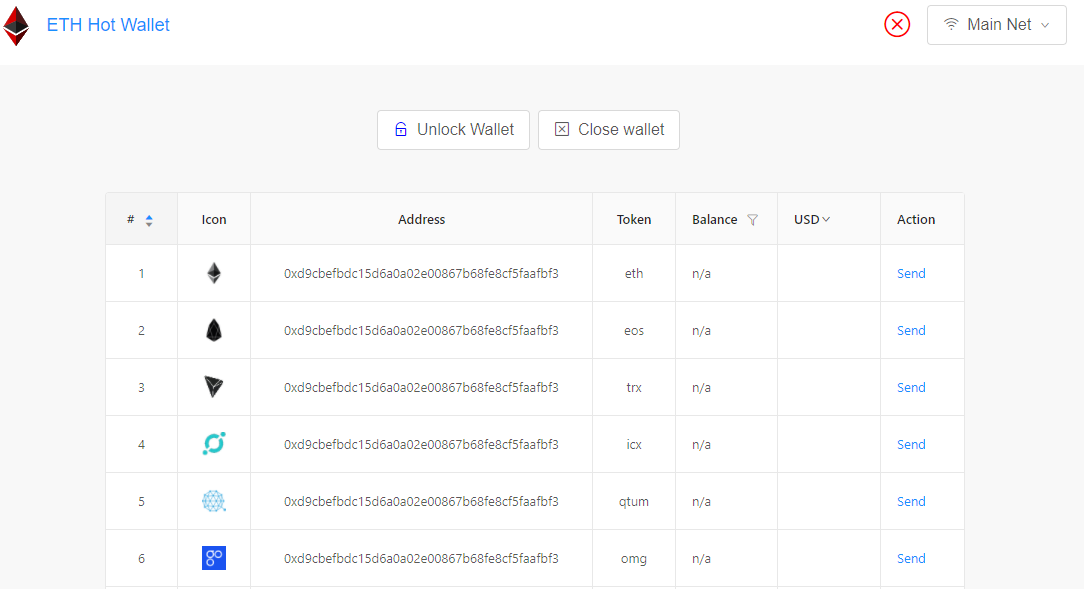Send from the icx row
This screenshot has width=1084, height=589.
pyautogui.click(x=910, y=445)
